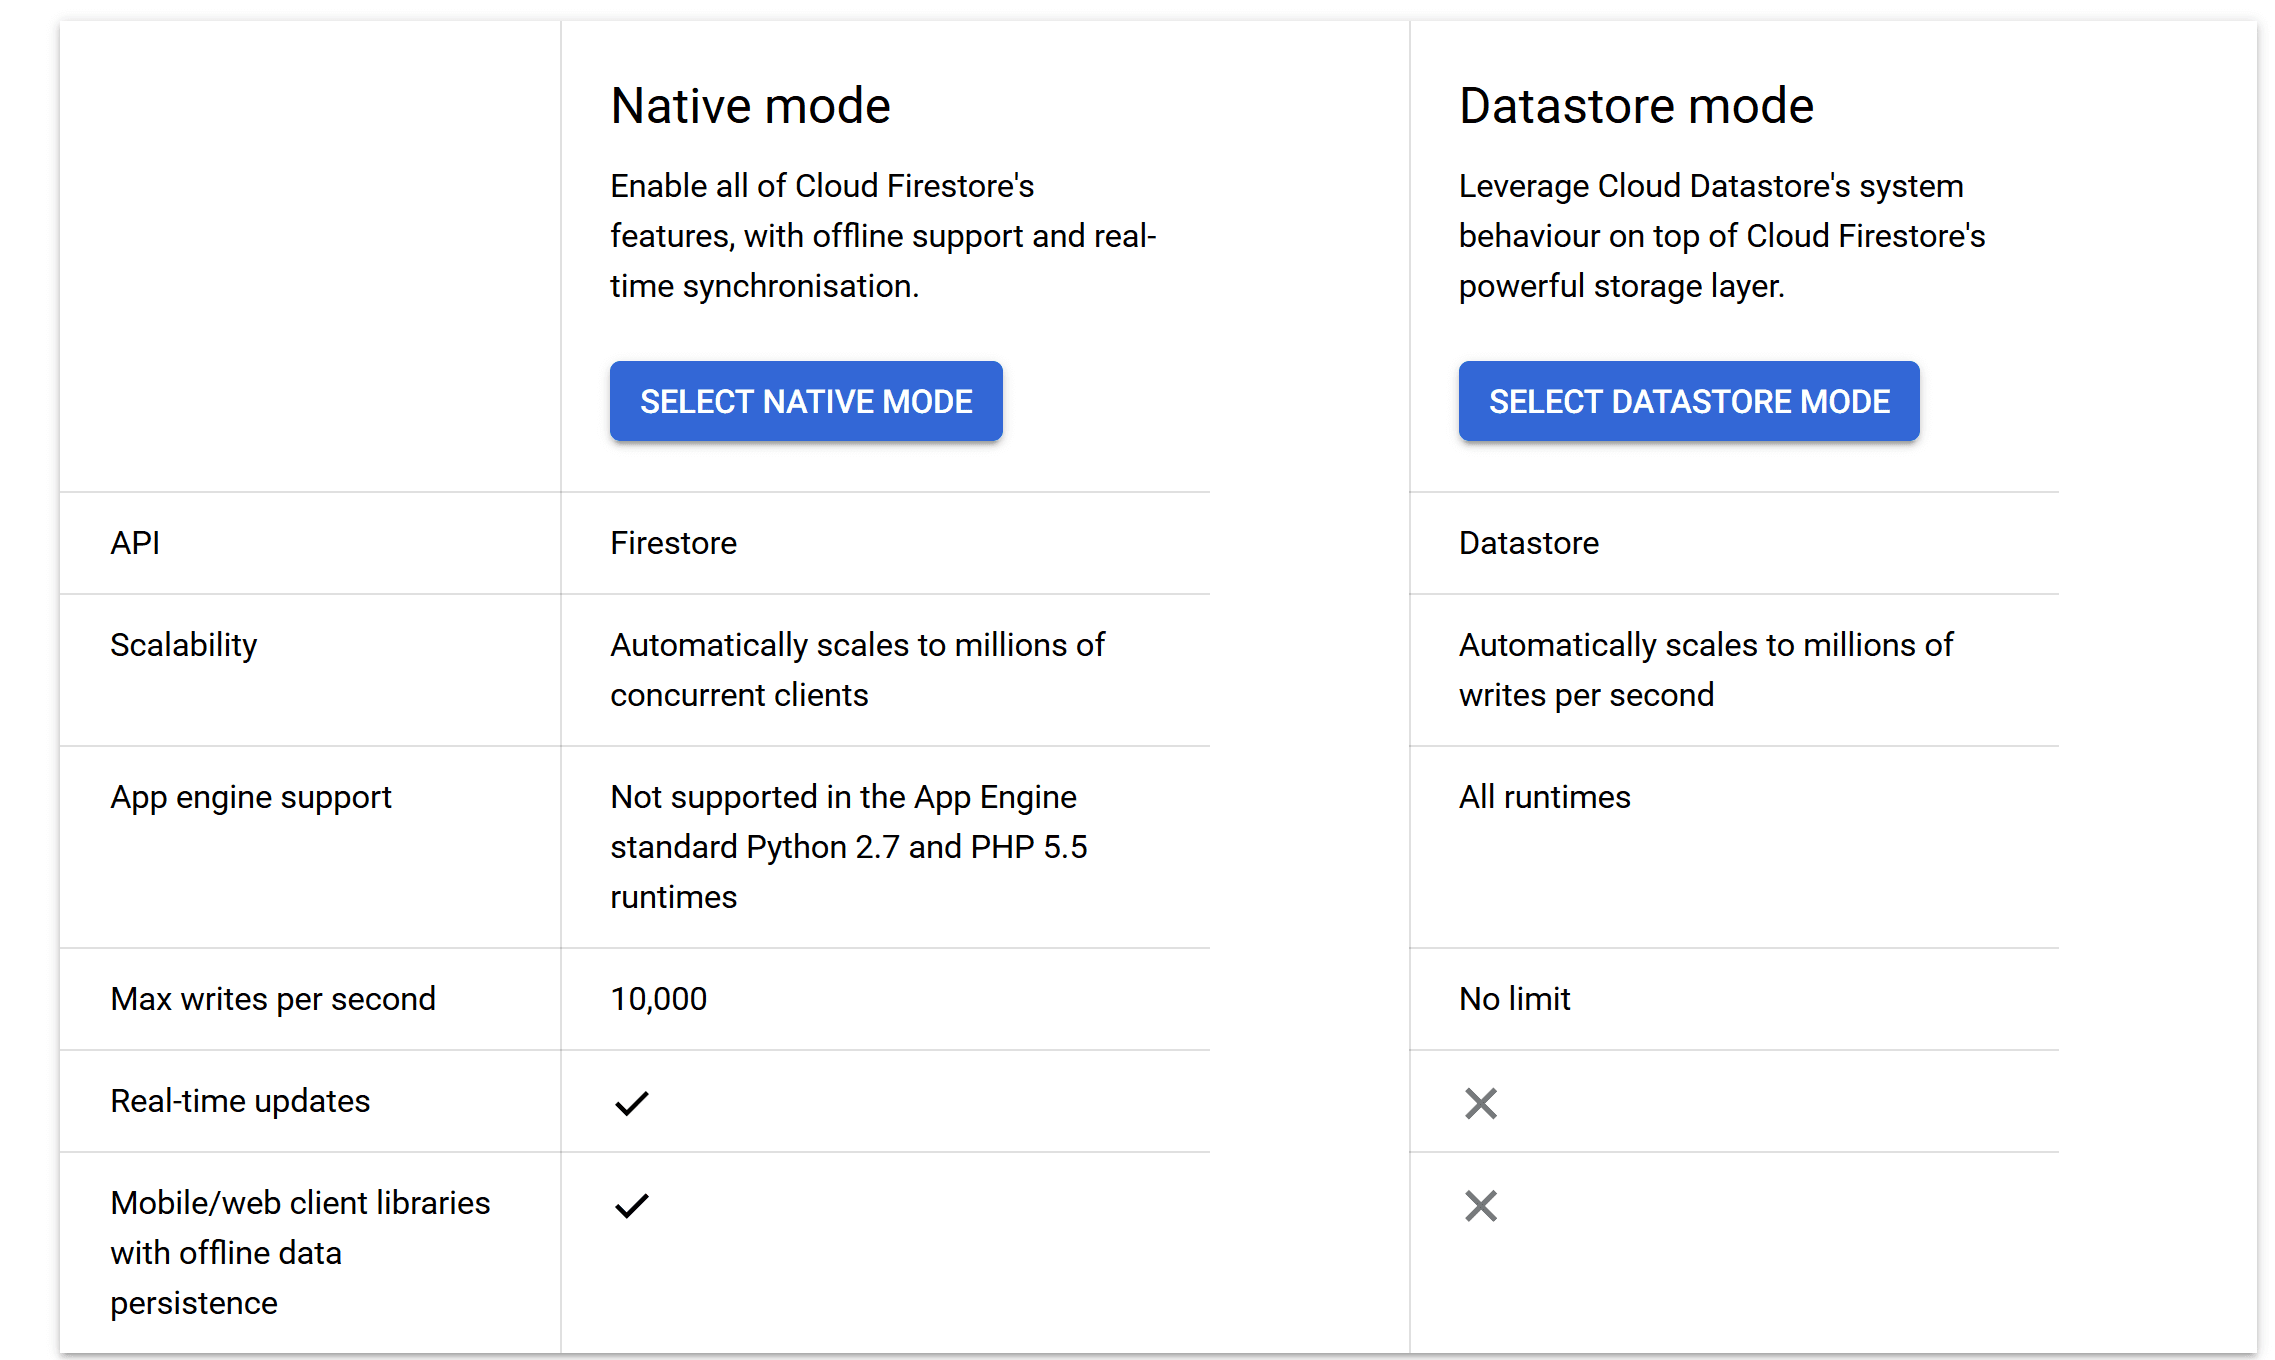This screenshot has height=1360, width=2275.
Task: Click the All runtimes text
Action: (1544, 797)
